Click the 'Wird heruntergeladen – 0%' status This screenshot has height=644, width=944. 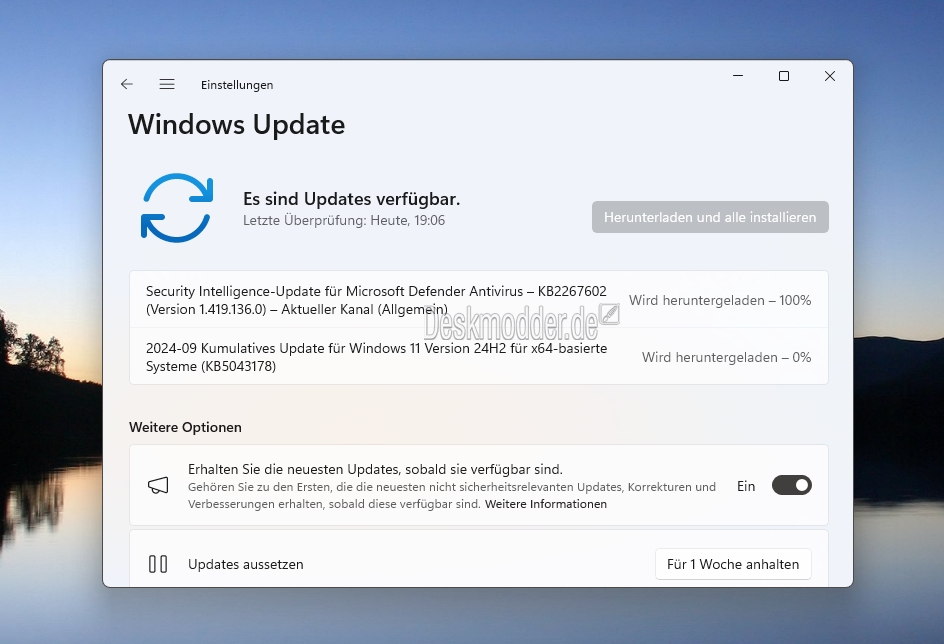coord(726,358)
